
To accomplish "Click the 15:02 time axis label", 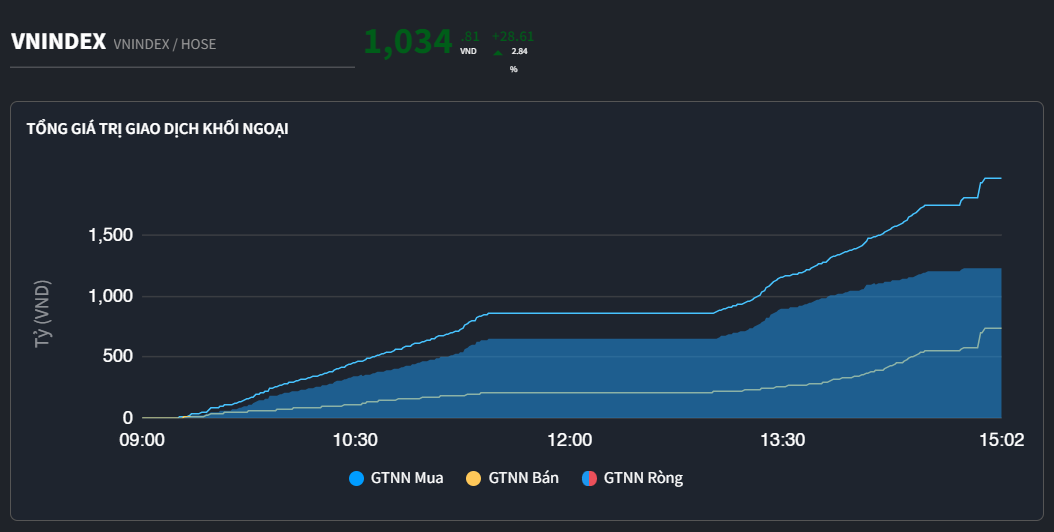I will pyautogui.click(x=1001, y=440).
